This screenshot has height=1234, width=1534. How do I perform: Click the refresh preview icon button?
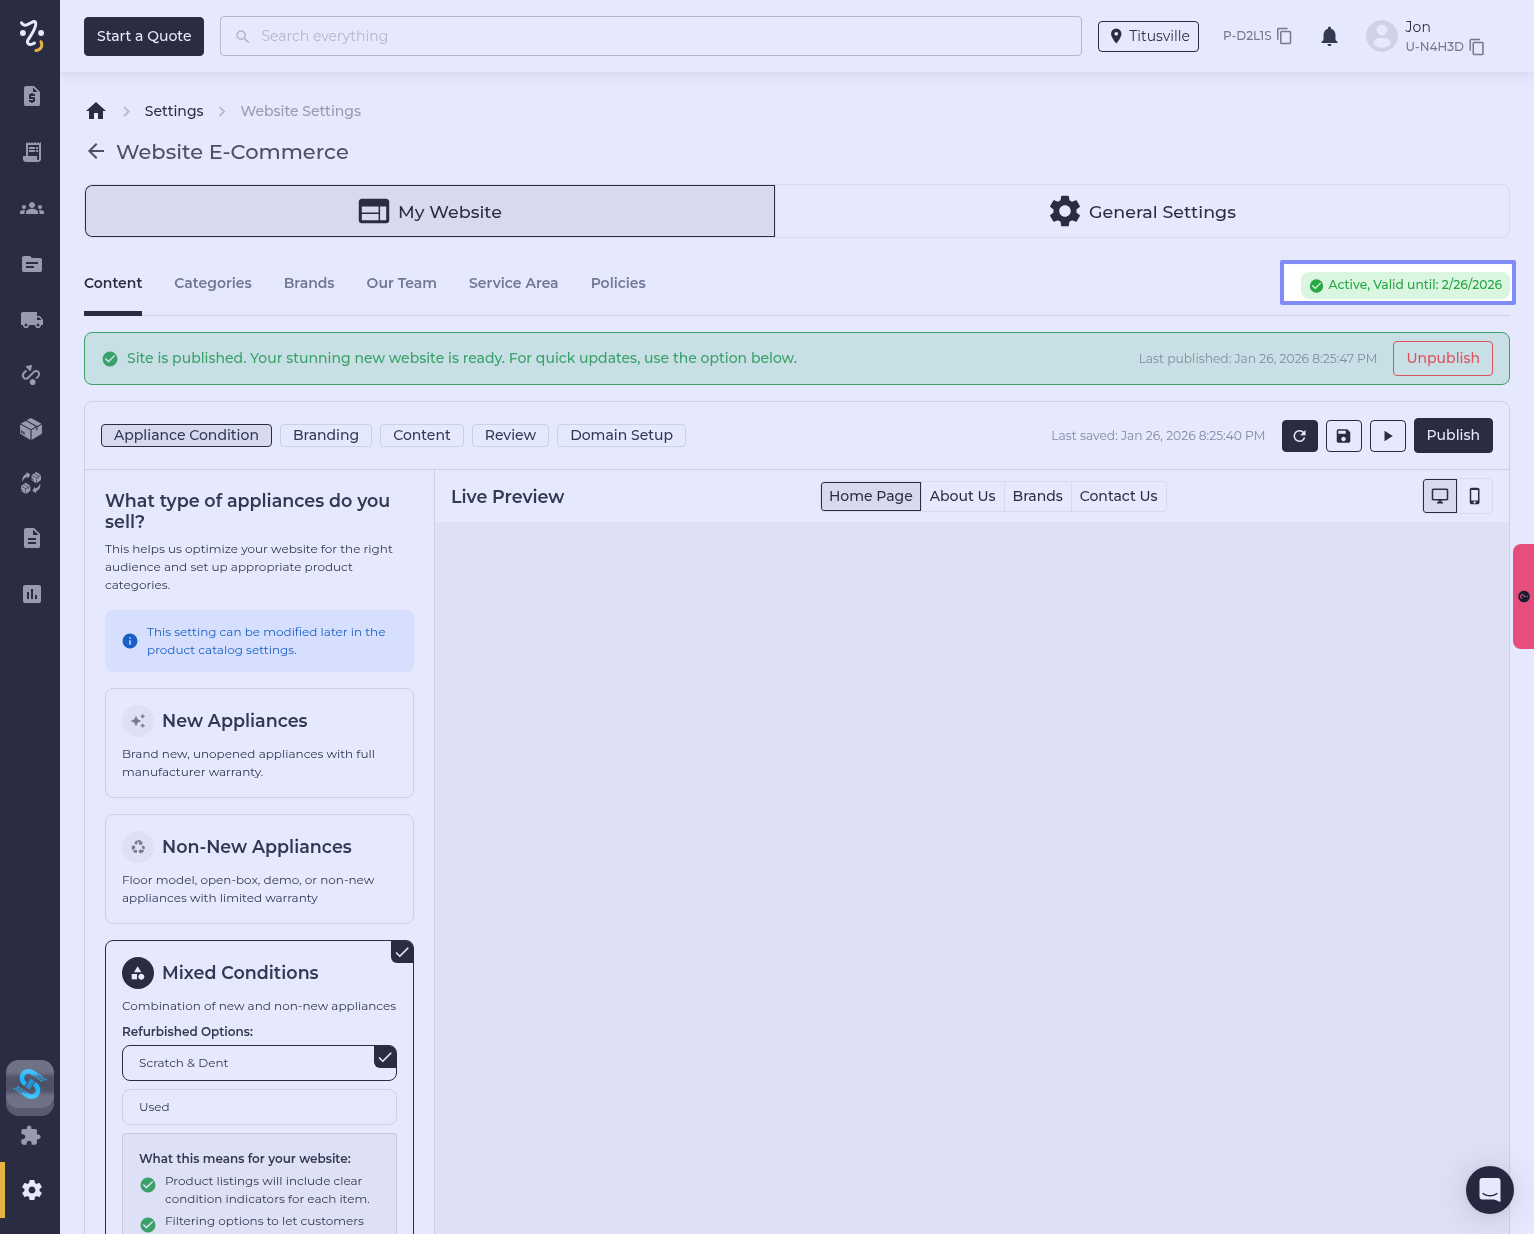tap(1299, 436)
